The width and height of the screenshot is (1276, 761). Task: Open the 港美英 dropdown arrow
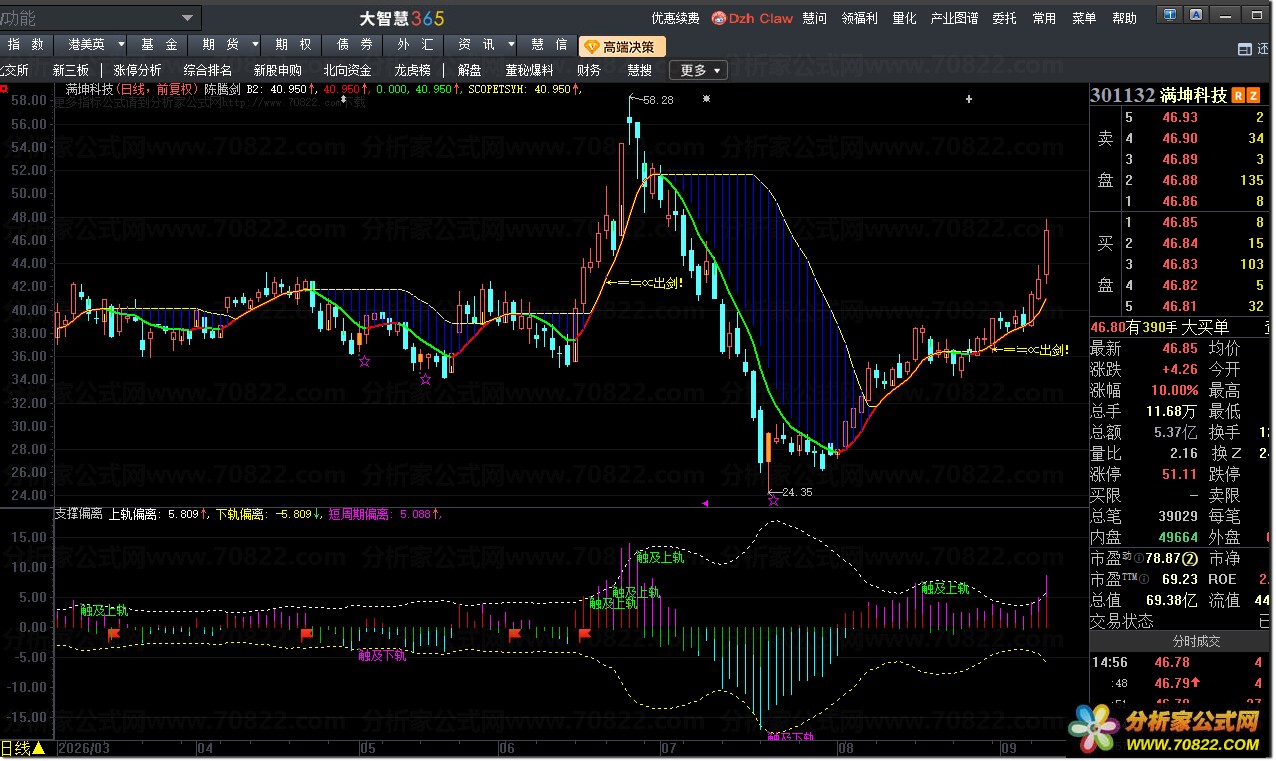[121, 45]
